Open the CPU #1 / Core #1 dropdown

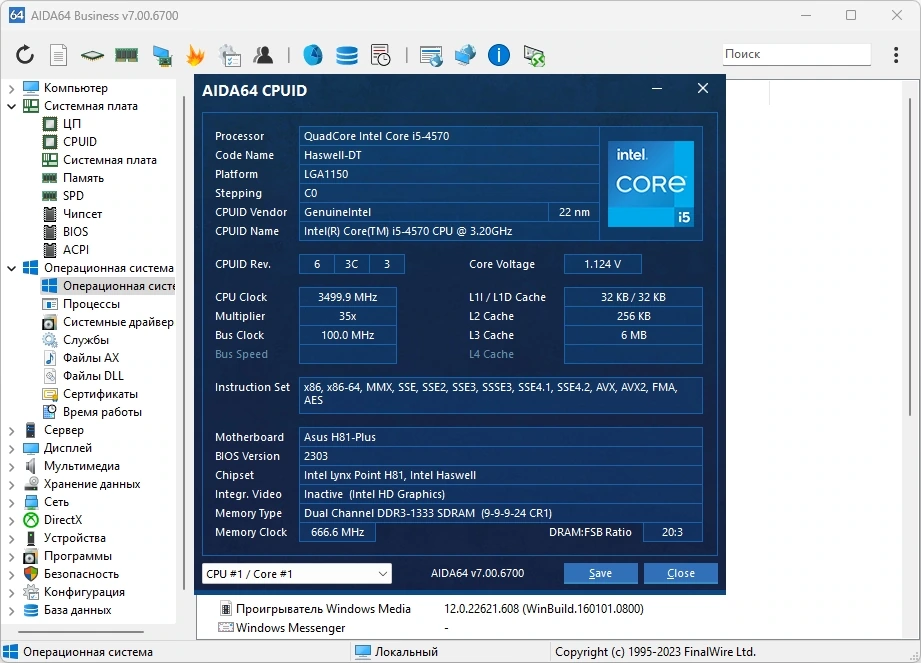tap(297, 574)
